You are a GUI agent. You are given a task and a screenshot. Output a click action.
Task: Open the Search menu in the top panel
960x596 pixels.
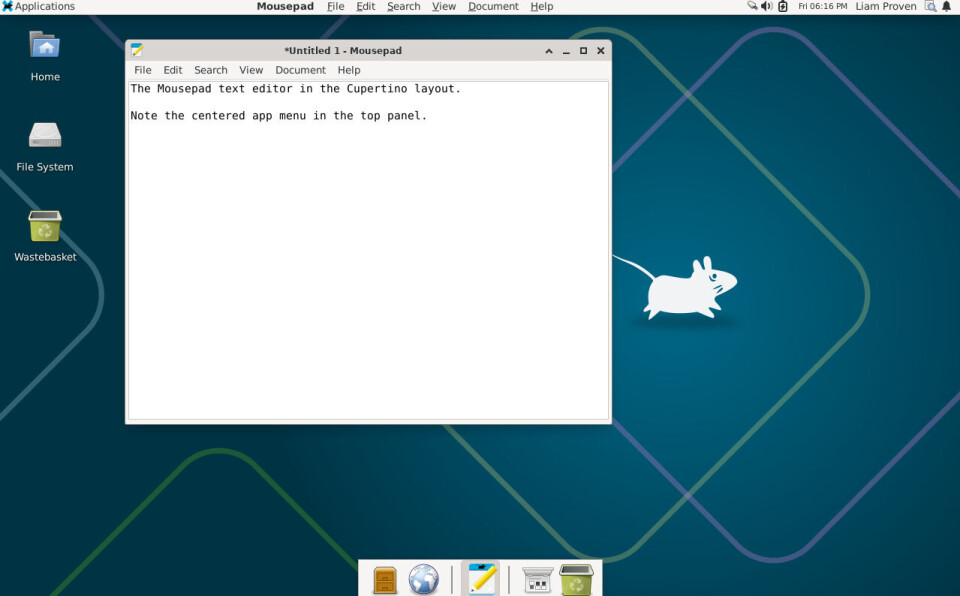point(403,6)
